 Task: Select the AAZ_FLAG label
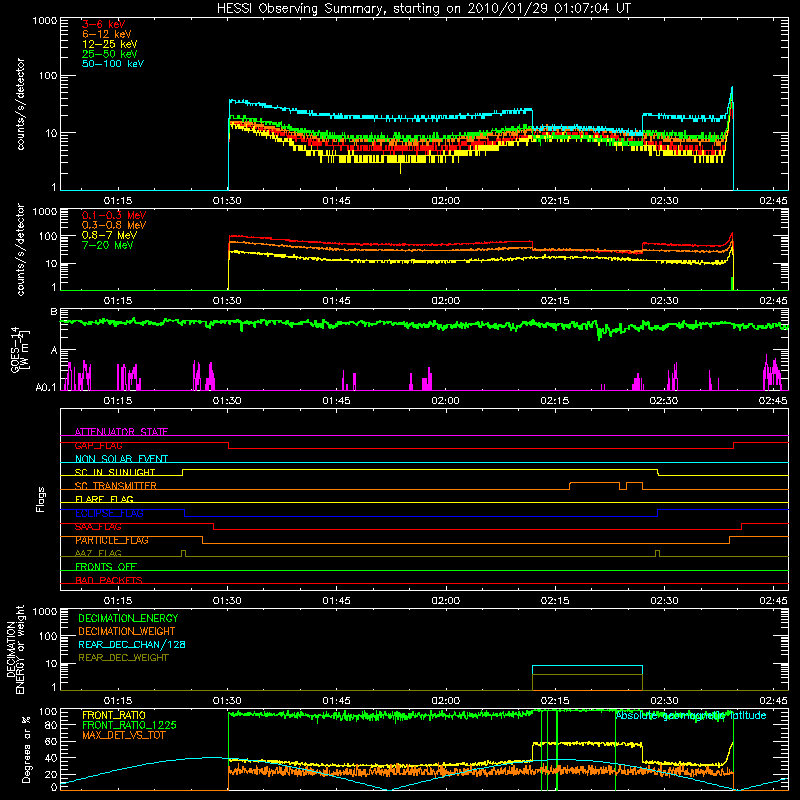(x=98, y=554)
